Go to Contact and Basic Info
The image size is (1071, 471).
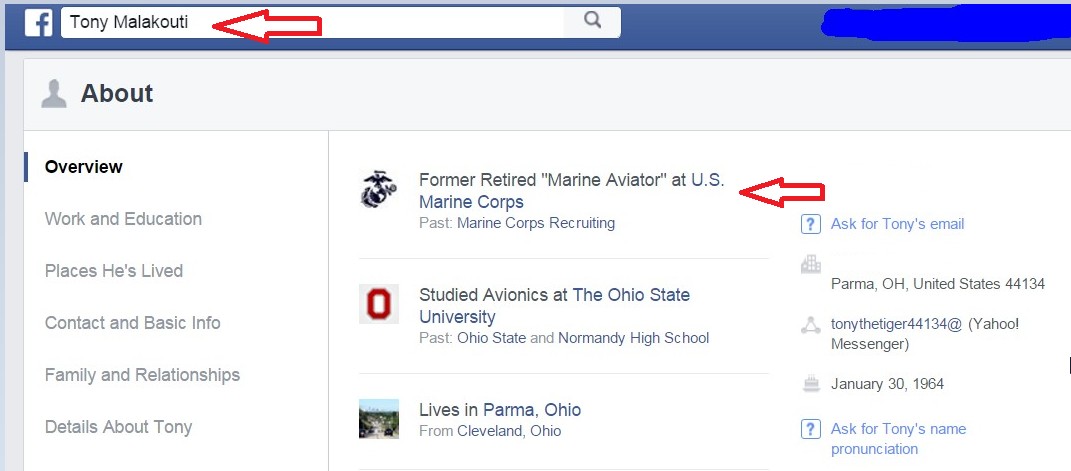click(132, 323)
